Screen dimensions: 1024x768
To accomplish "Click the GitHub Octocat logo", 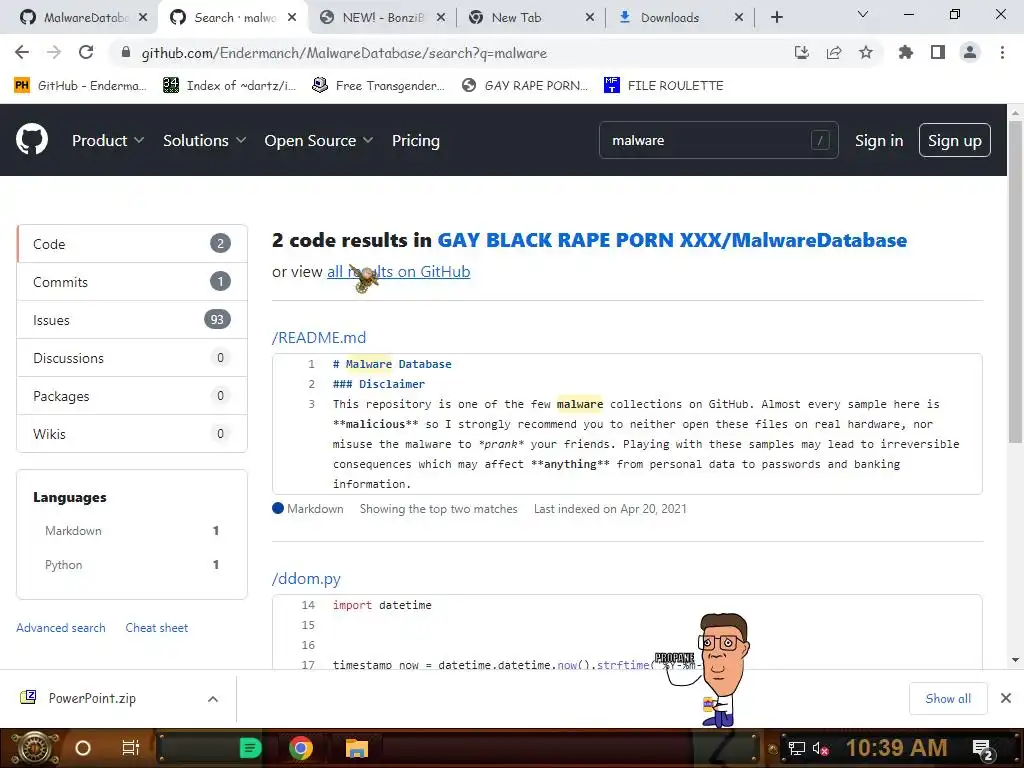I will [x=31, y=140].
